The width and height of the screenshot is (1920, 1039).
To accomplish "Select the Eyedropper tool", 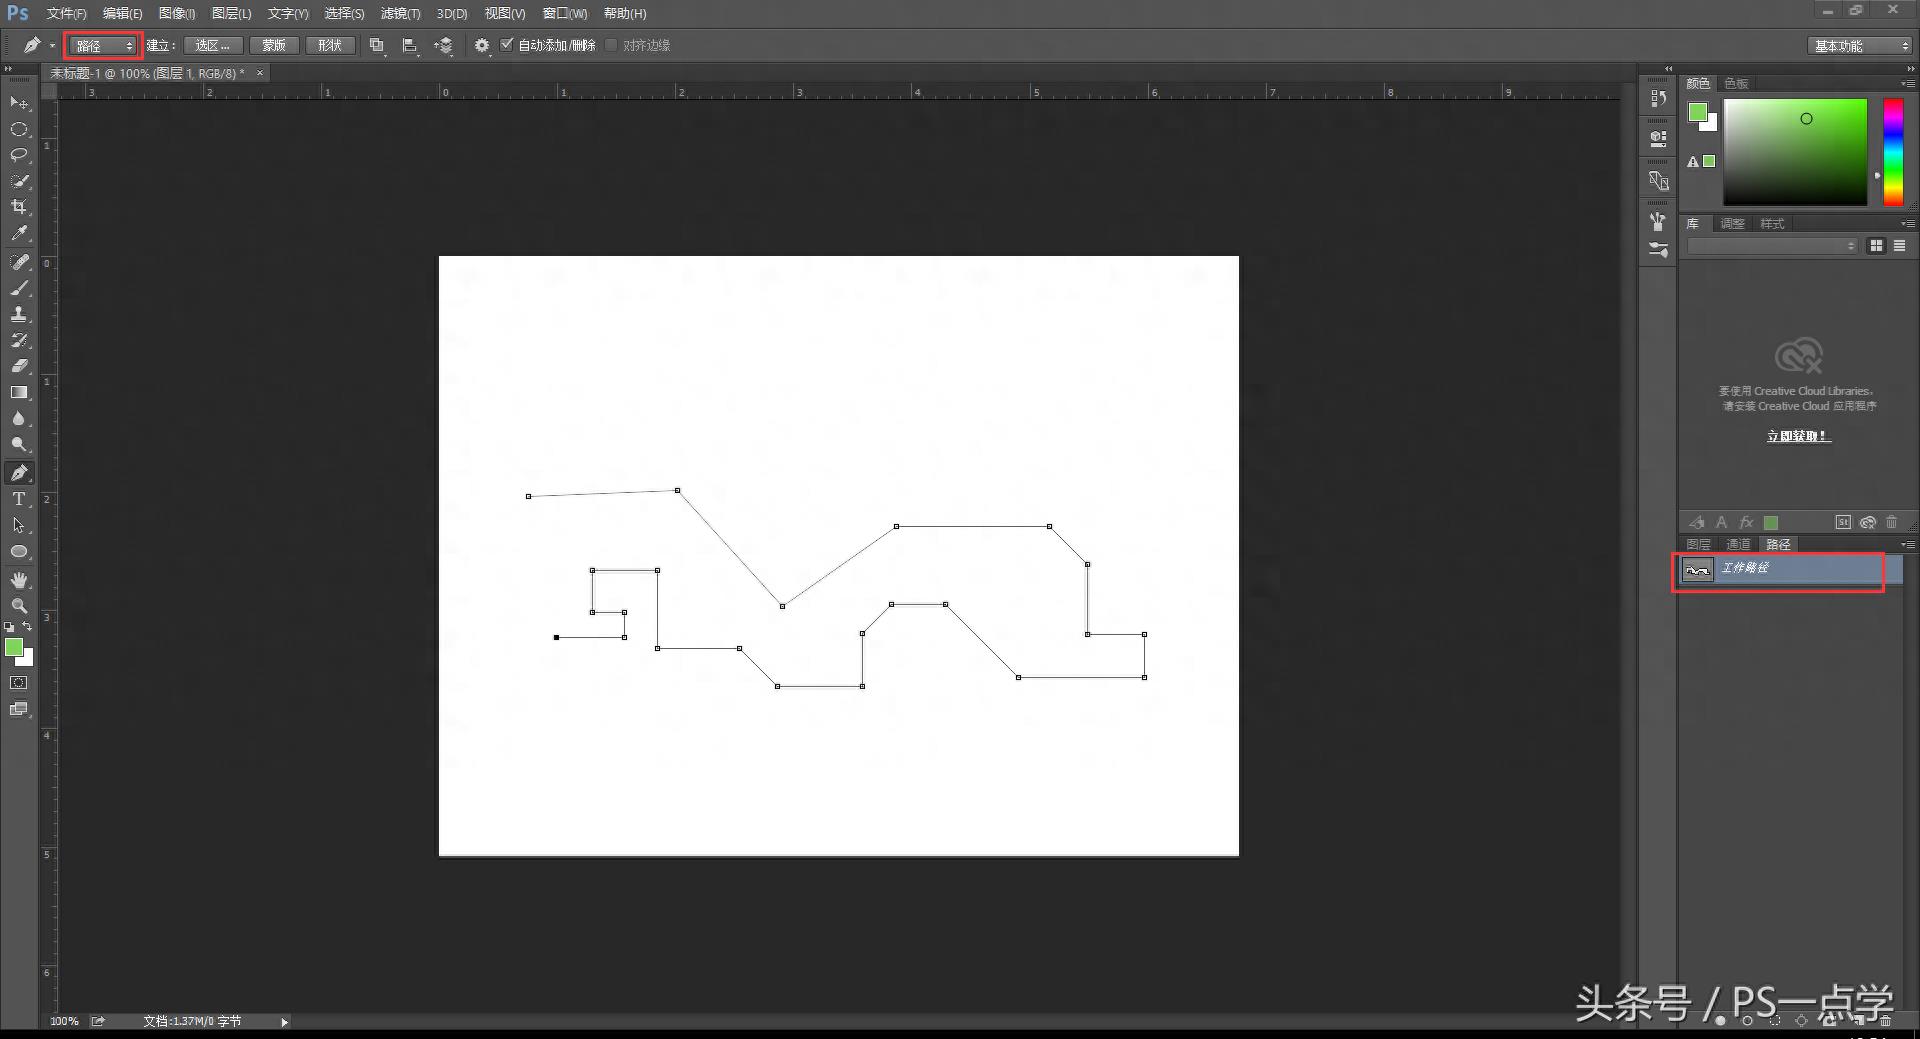I will click(19, 233).
